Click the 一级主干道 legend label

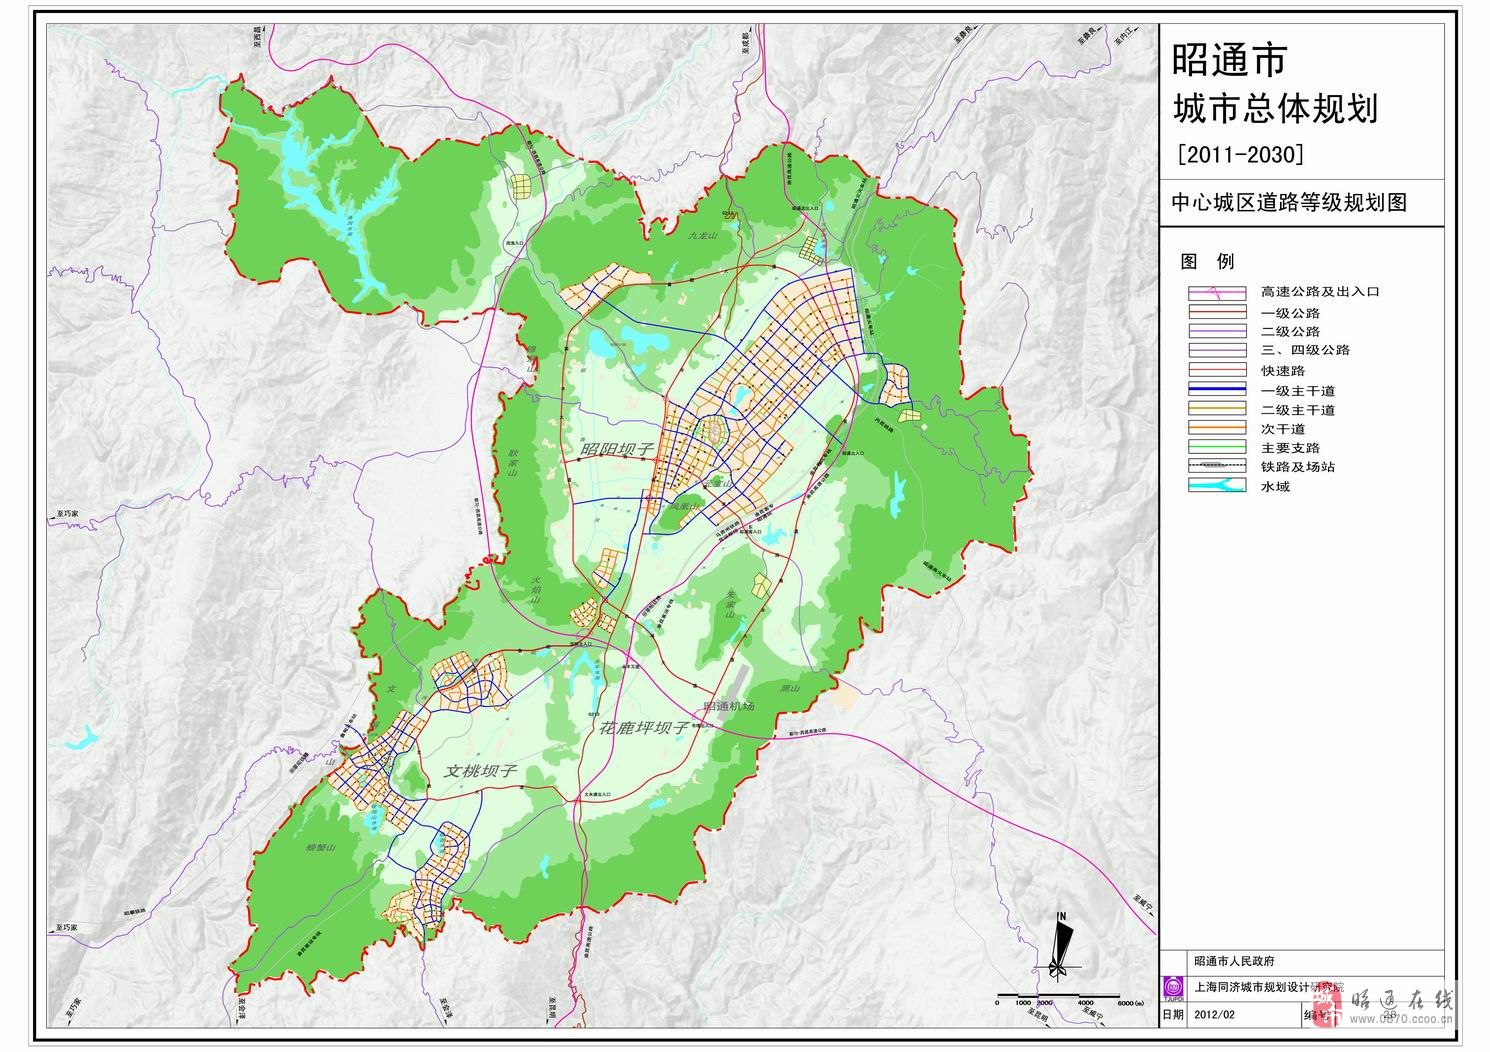pyautogui.click(x=1298, y=391)
